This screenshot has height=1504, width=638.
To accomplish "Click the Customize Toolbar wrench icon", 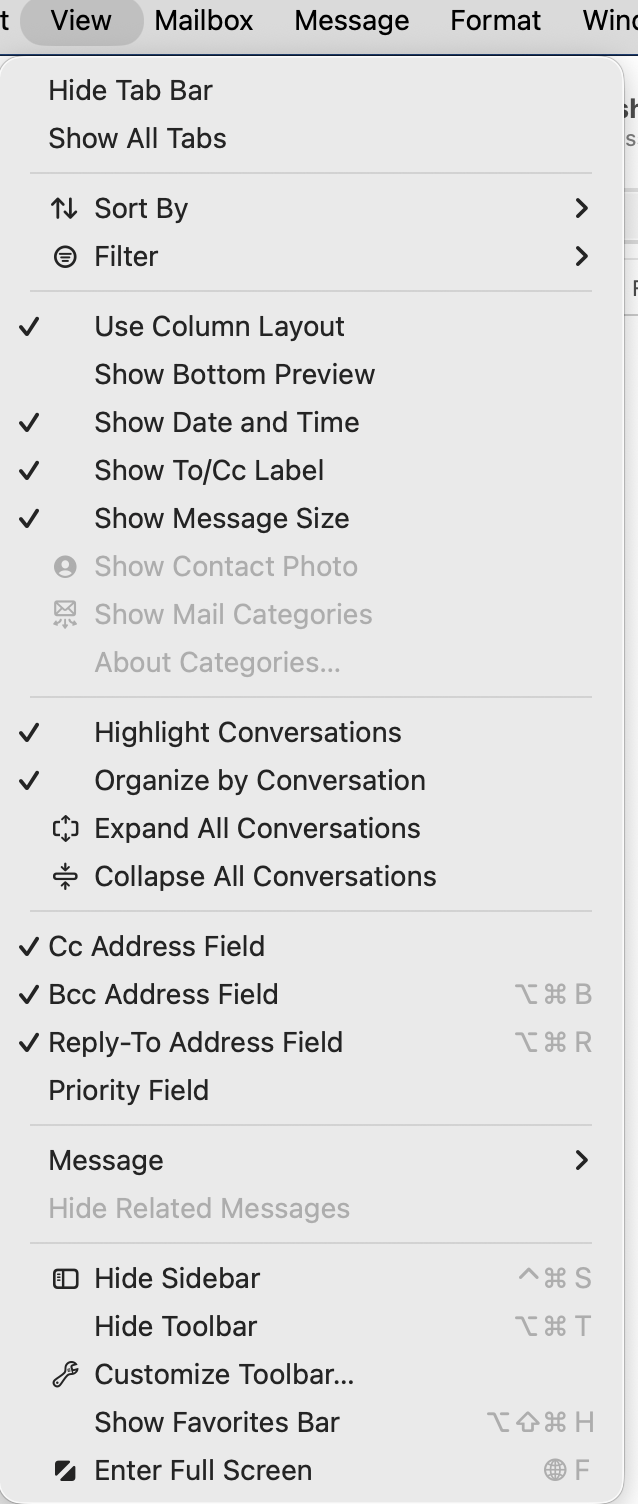I will 65,1375.
